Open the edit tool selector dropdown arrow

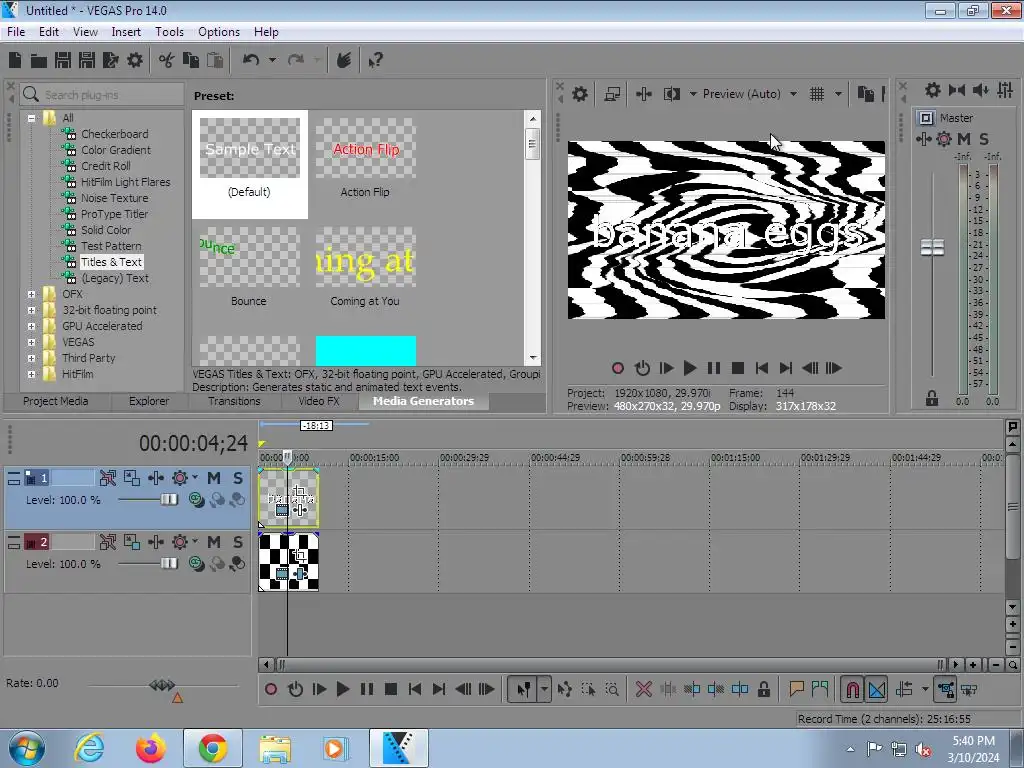tap(544, 689)
